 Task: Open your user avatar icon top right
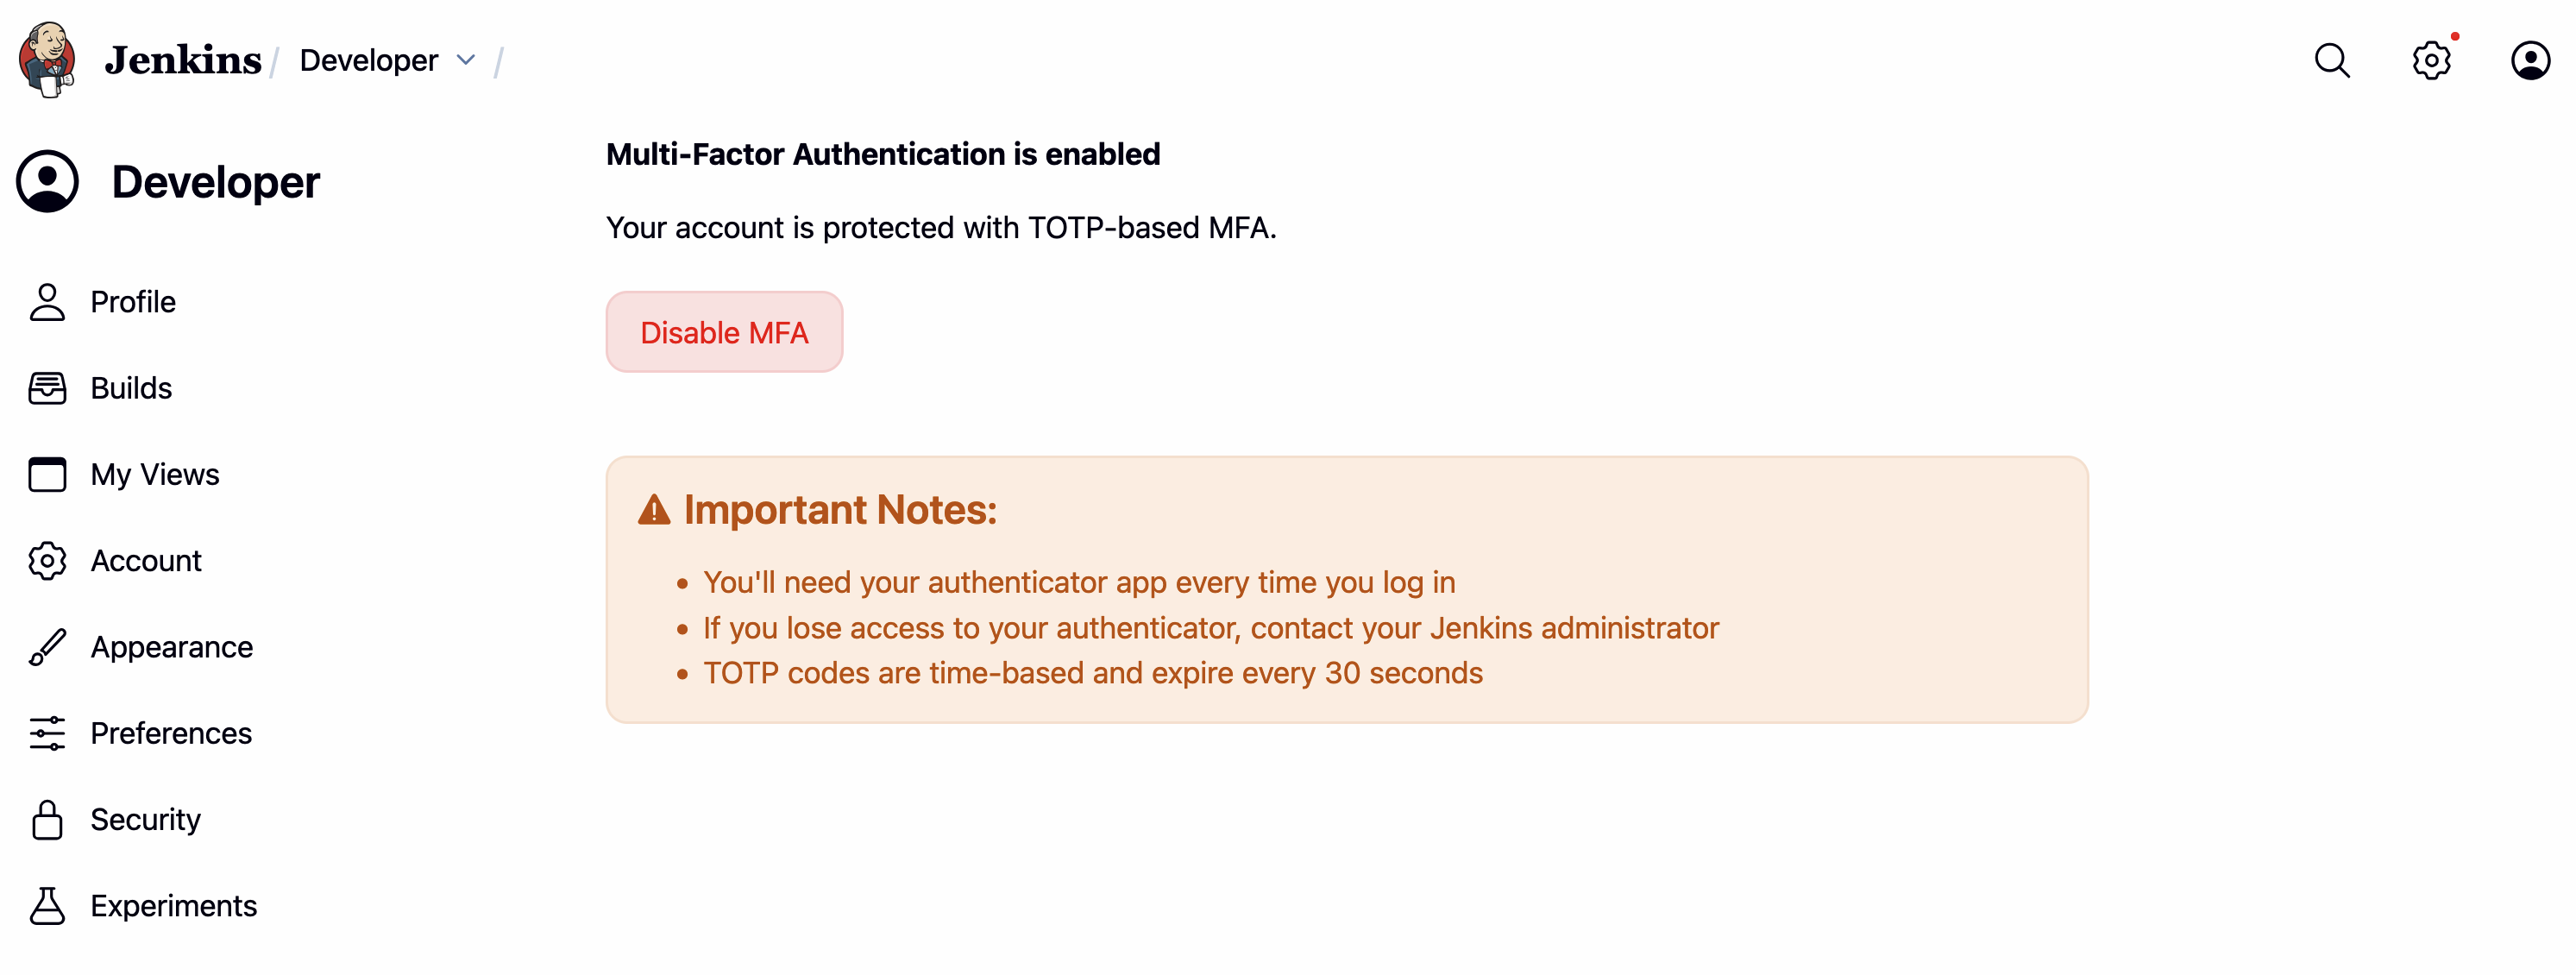(x=2531, y=60)
